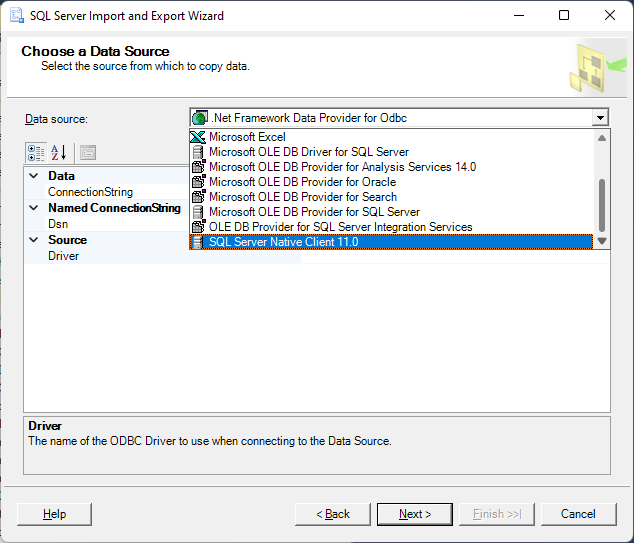Click the Next button
The width and height of the screenshot is (634, 543).
415,514
